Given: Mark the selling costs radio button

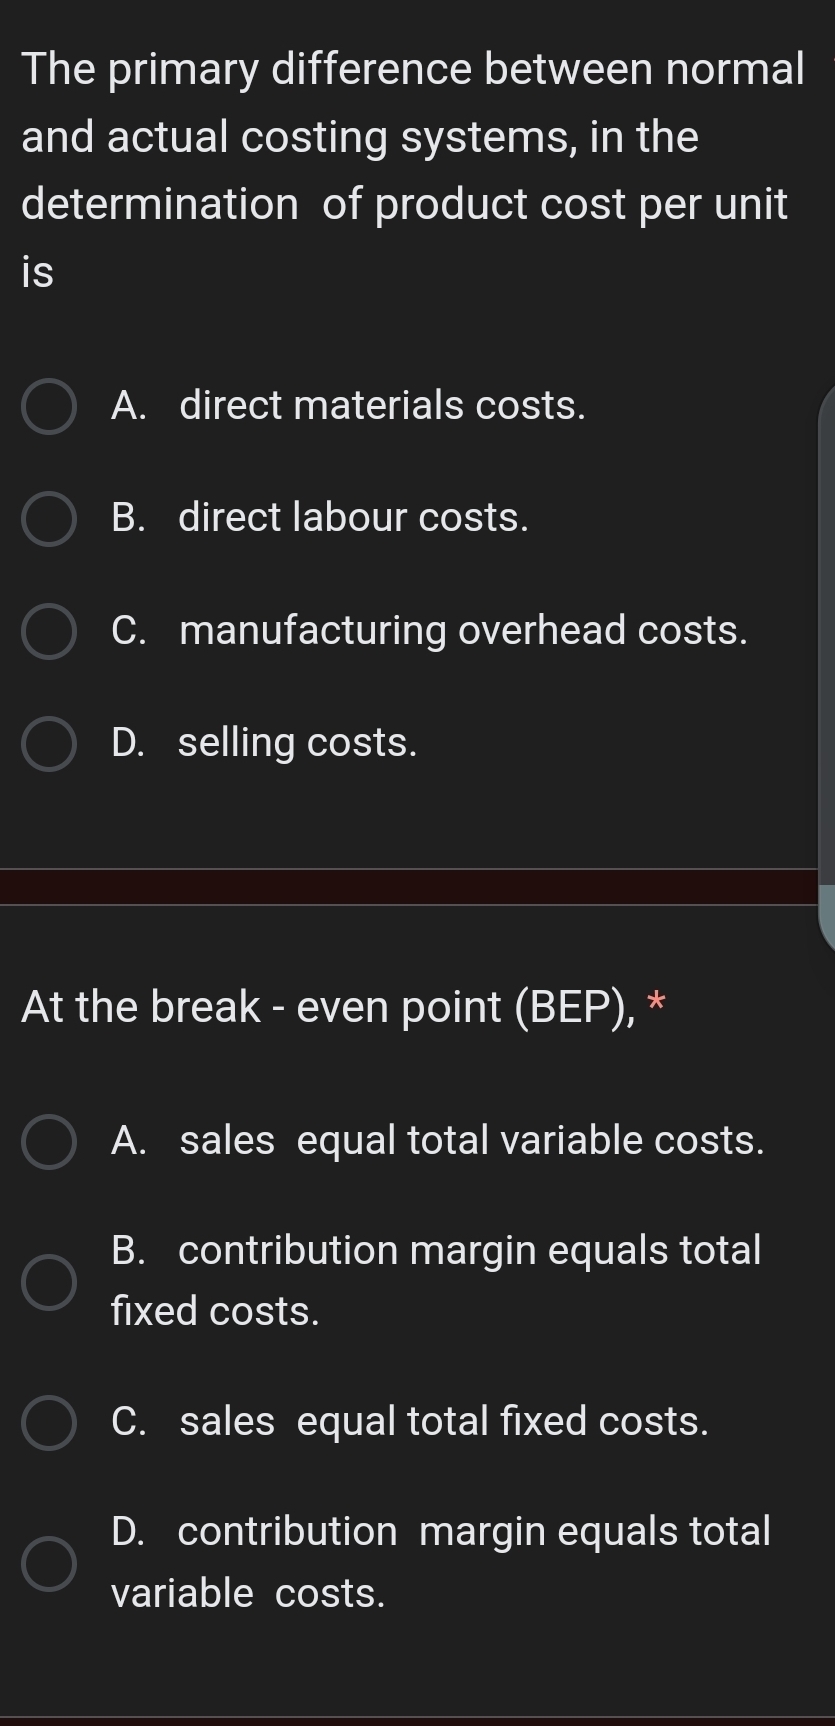Looking at the screenshot, I should click(49, 744).
